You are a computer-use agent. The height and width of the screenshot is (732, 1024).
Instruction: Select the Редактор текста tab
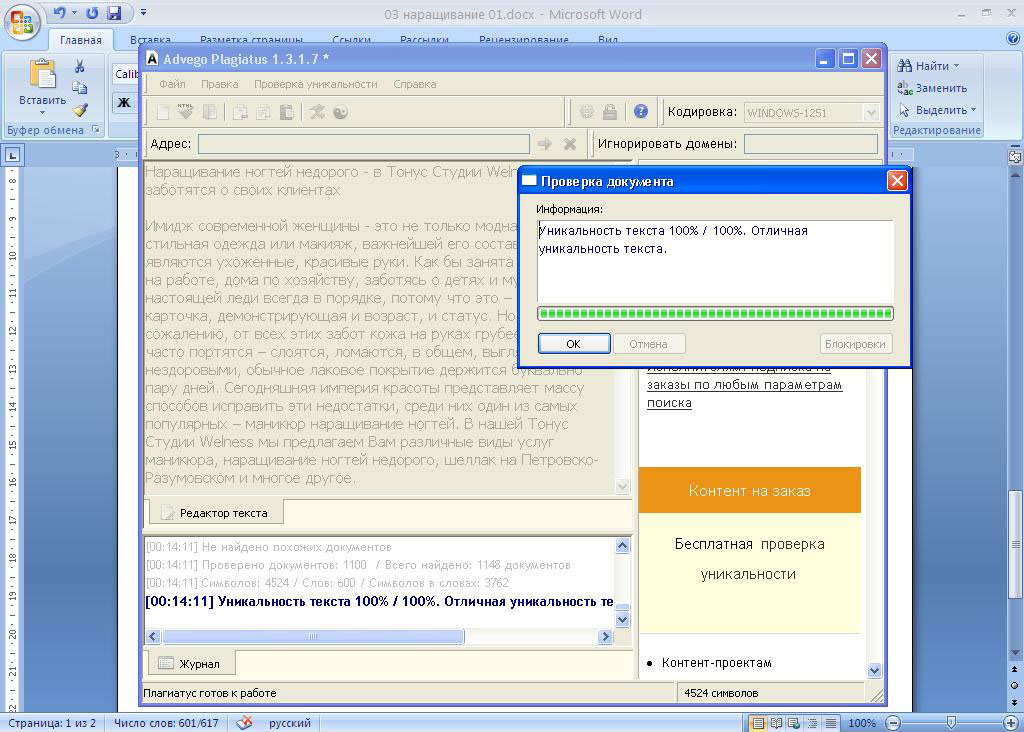[x=216, y=513]
